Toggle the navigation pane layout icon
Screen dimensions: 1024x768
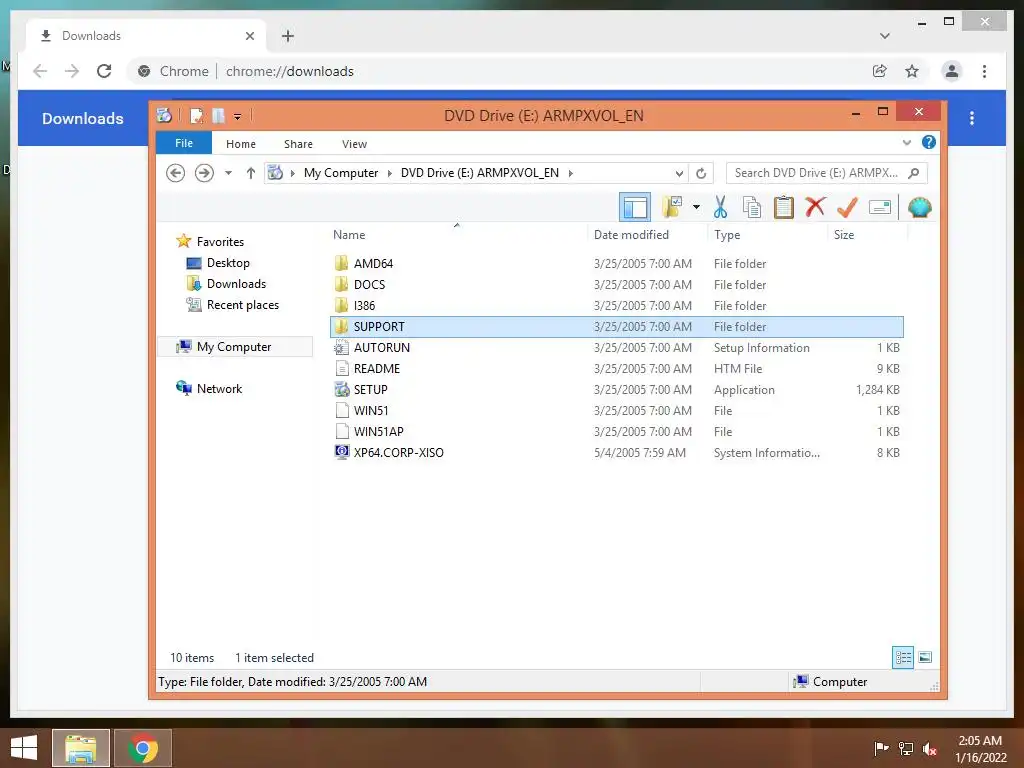tap(635, 208)
